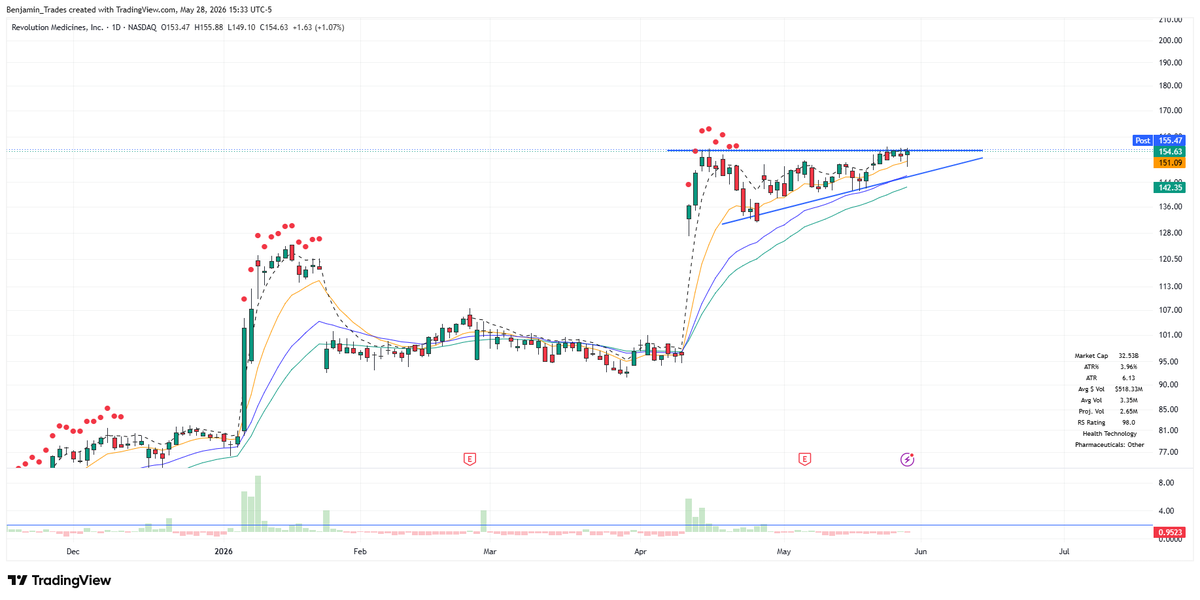
Task: Click the 128.00 price axis label
Action: [1171, 233]
